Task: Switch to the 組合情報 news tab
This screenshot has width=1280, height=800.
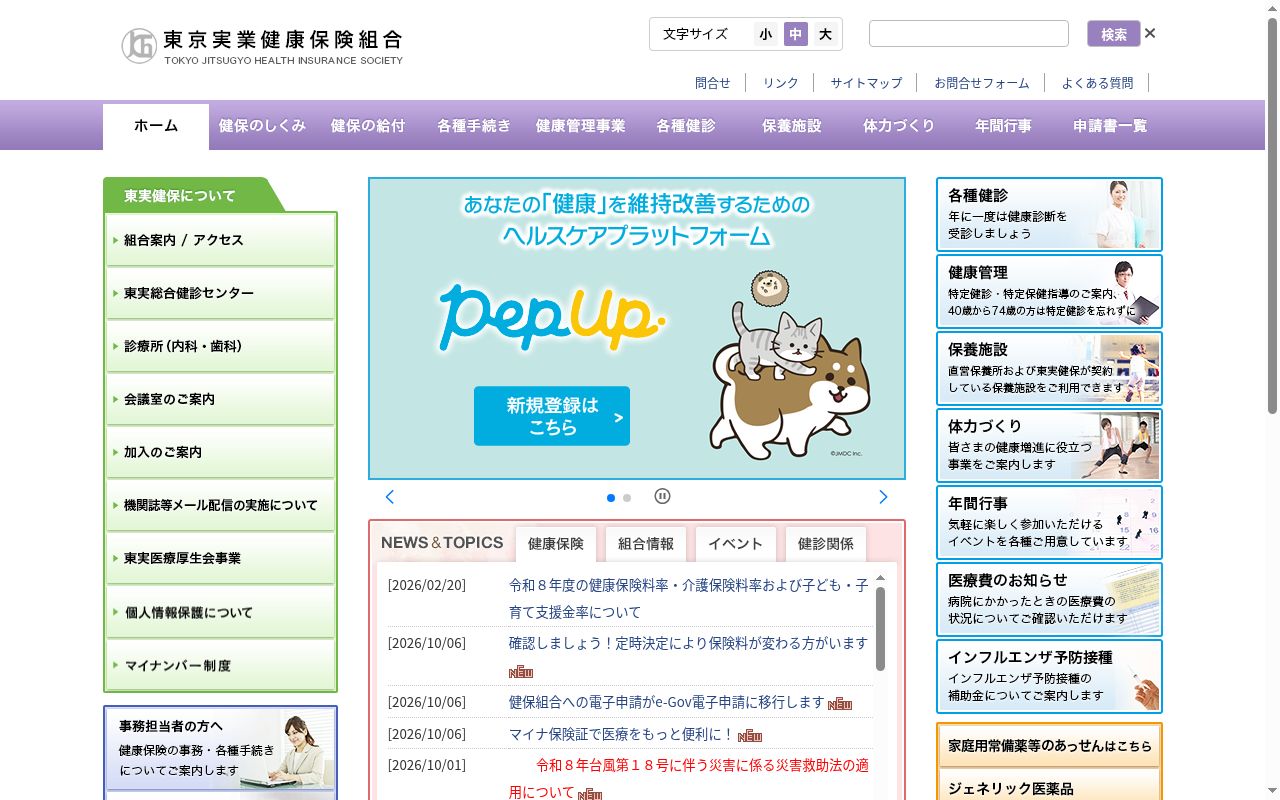Action: click(x=646, y=544)
